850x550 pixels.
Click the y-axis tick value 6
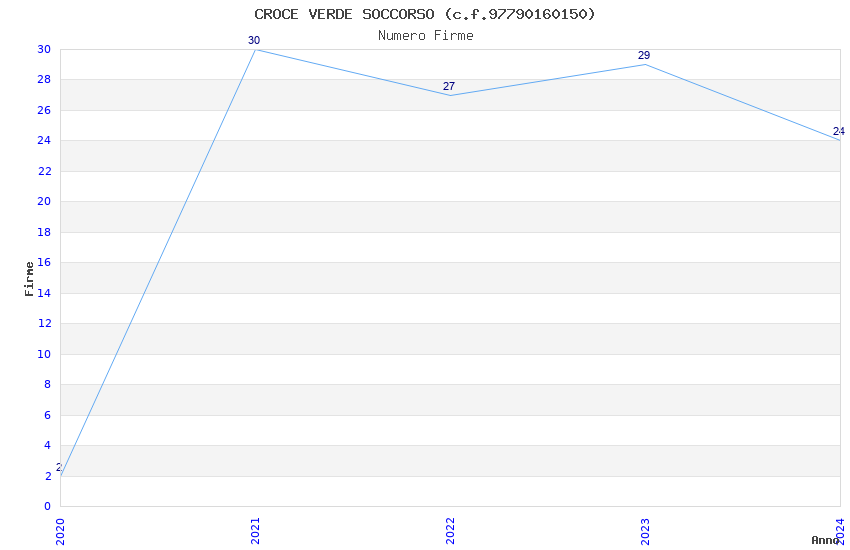[x=48, y=415]
